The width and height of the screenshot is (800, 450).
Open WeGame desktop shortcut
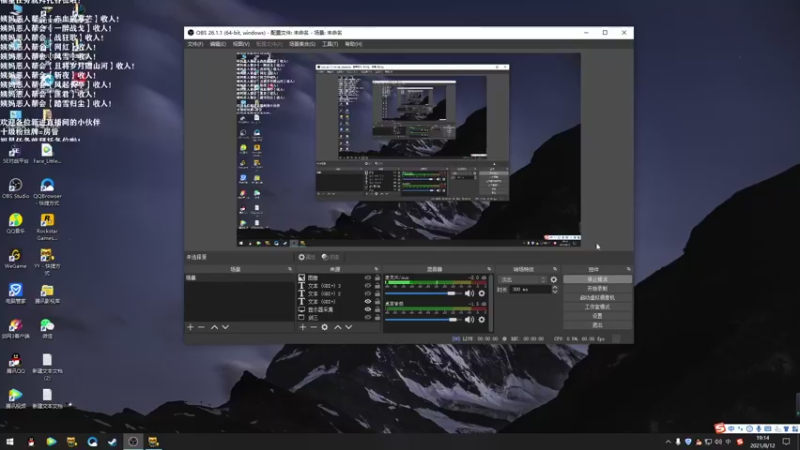(15, 259)
